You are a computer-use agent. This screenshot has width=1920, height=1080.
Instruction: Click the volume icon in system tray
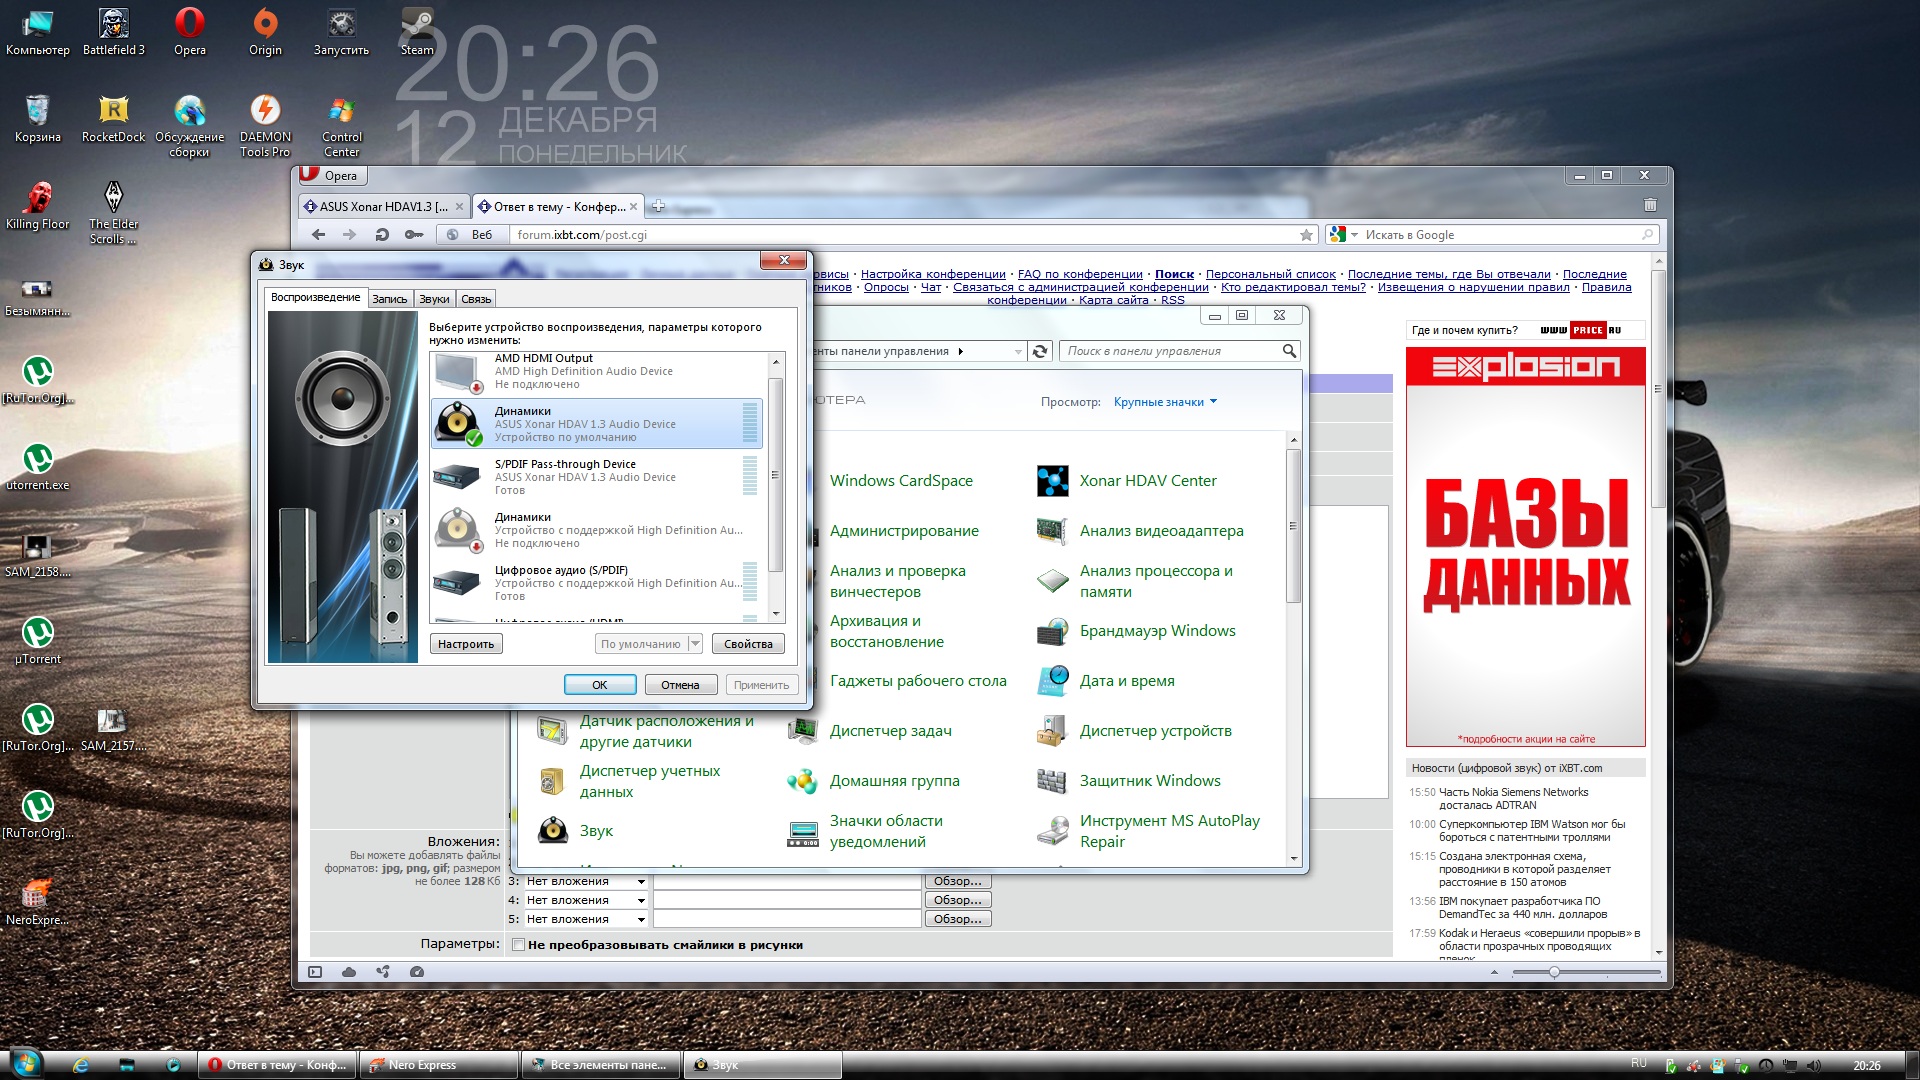(x=1814, y=1065)
